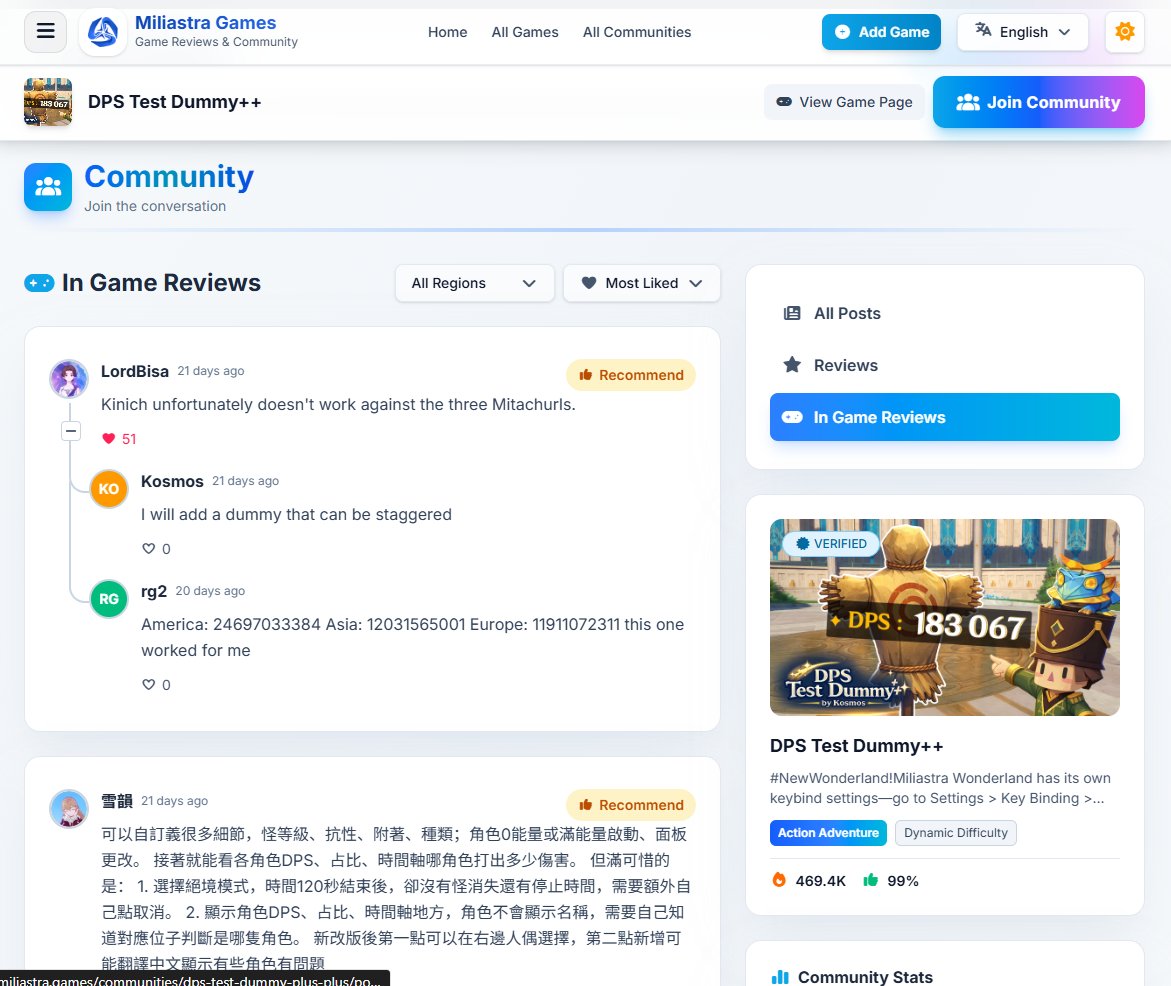Click the View Game Page button

(x=844, y=102)
